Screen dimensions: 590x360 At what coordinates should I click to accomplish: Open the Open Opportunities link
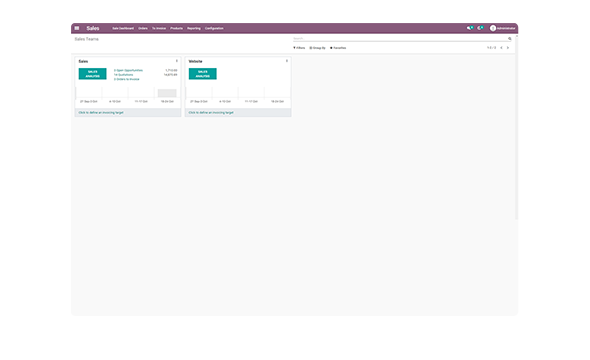pyautogui.click(x=128, y=70)
